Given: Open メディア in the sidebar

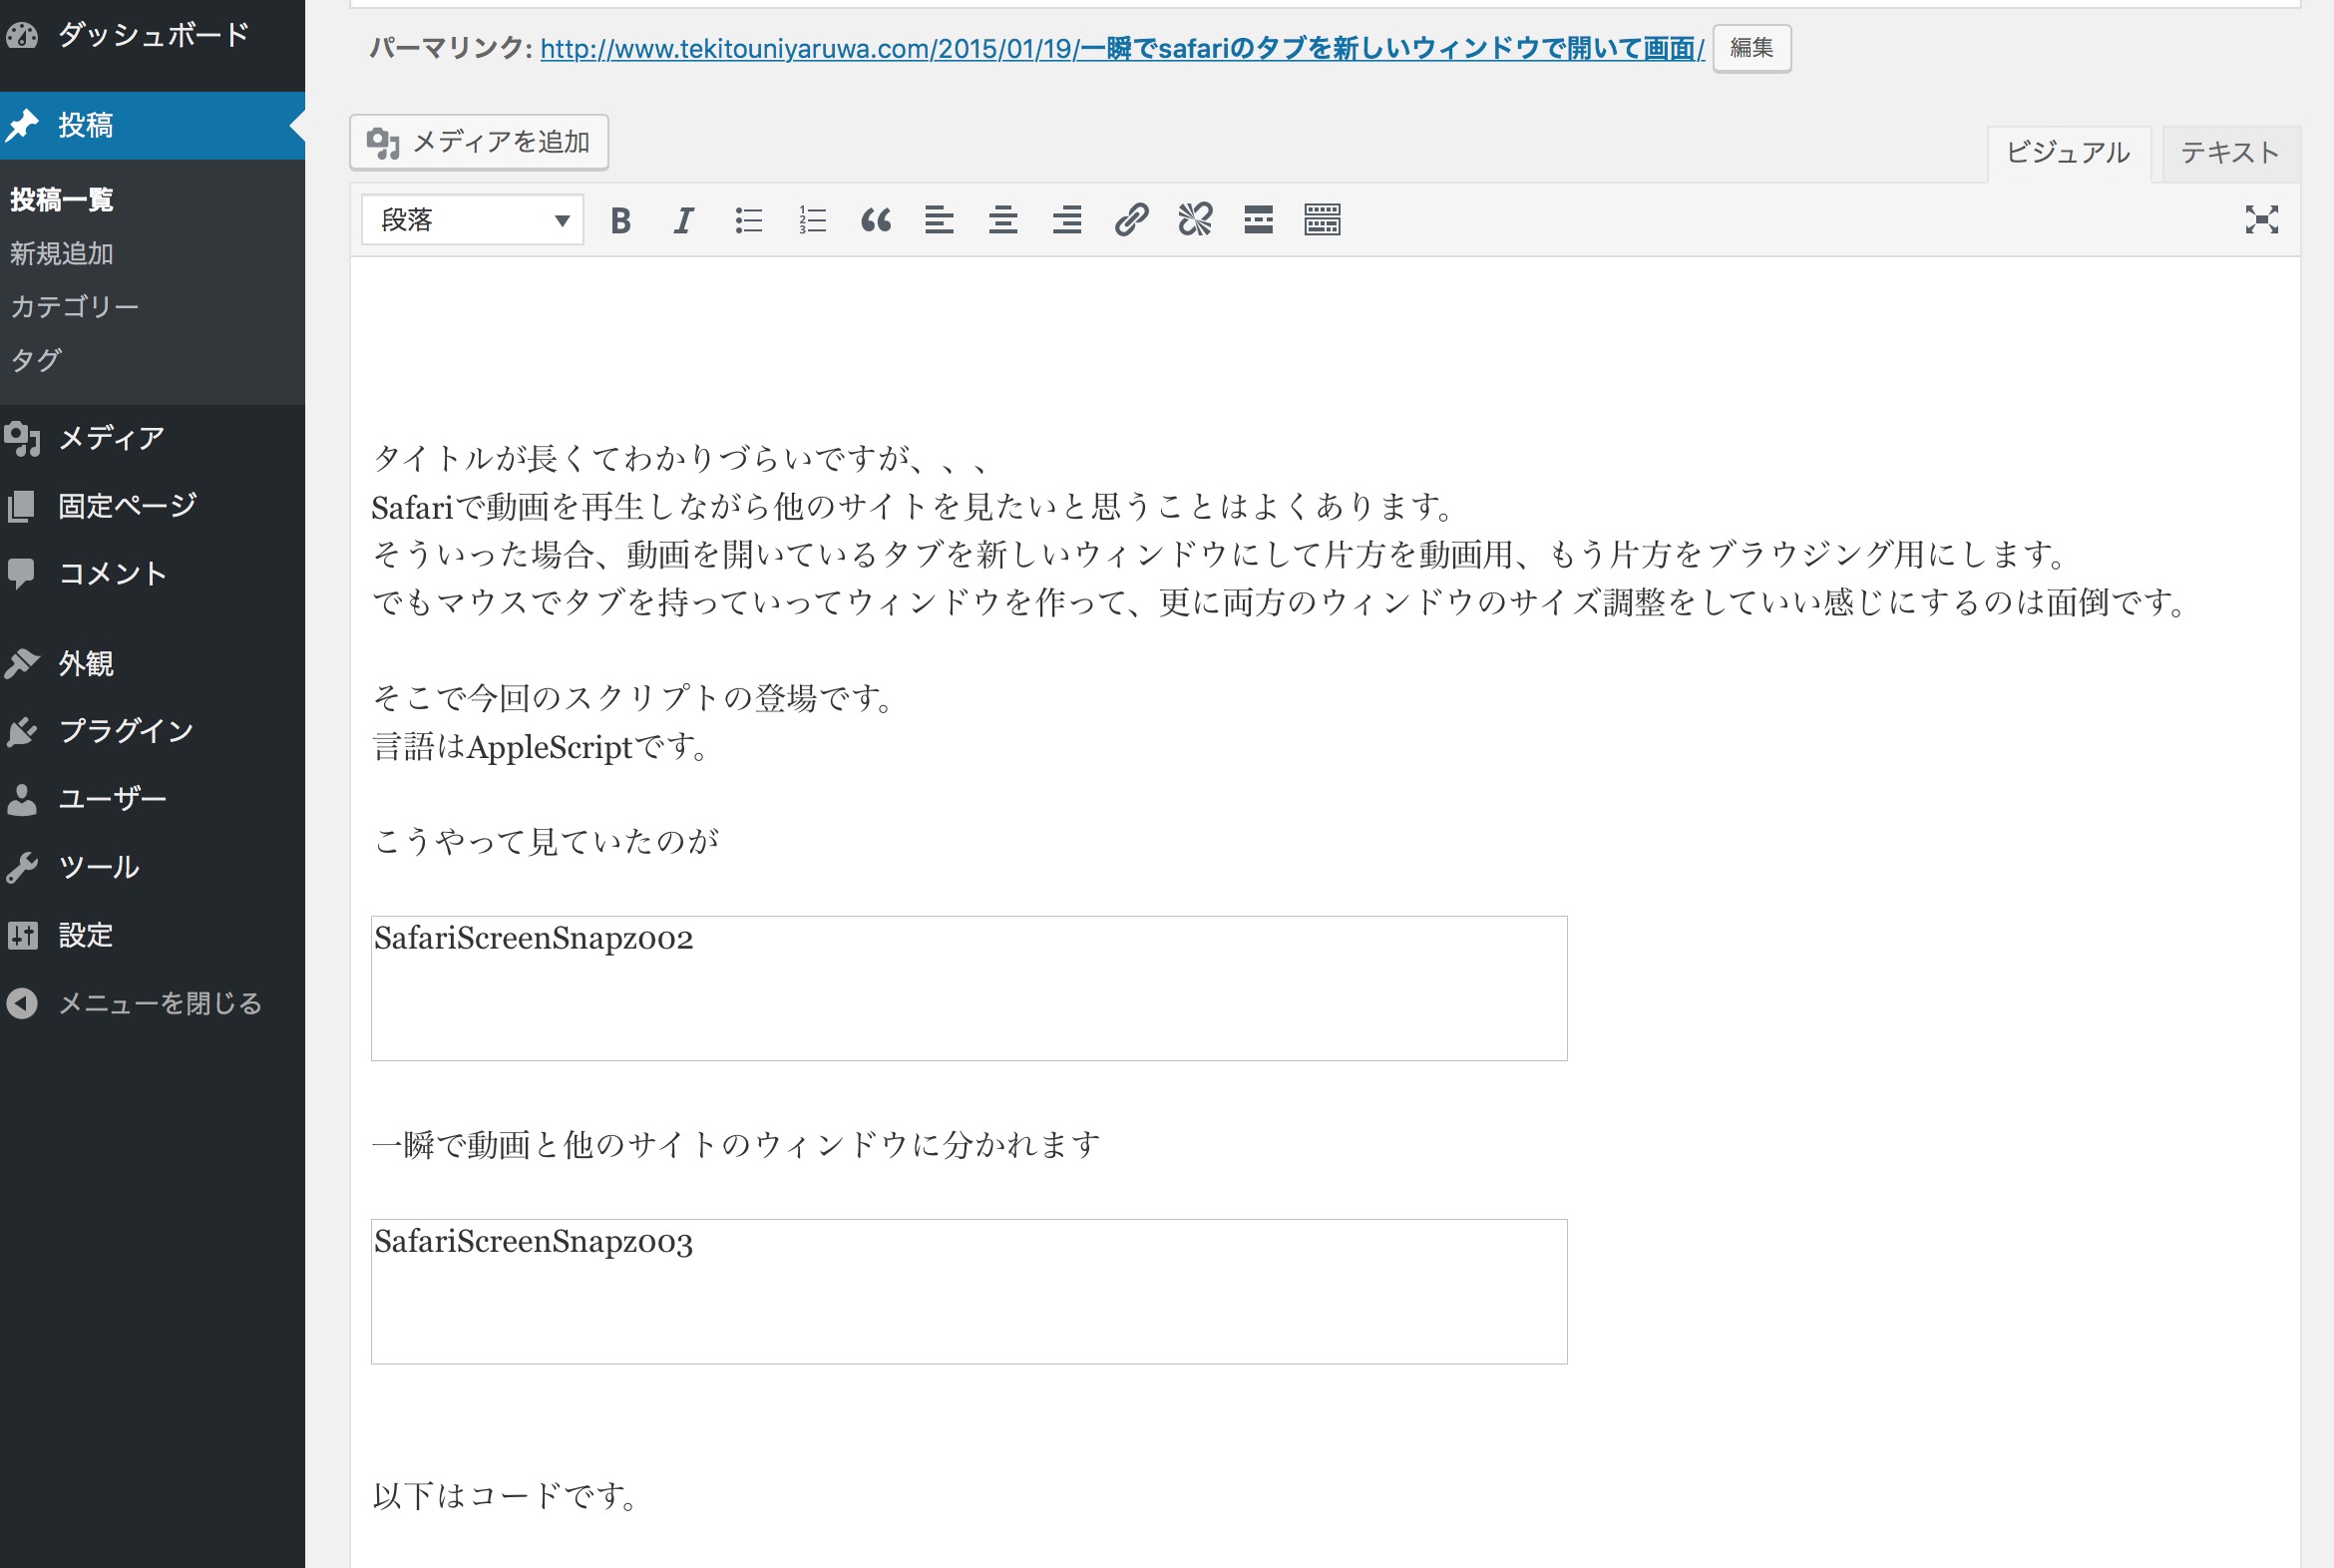Looking at the screenshot, I should (x=152, y=438).
